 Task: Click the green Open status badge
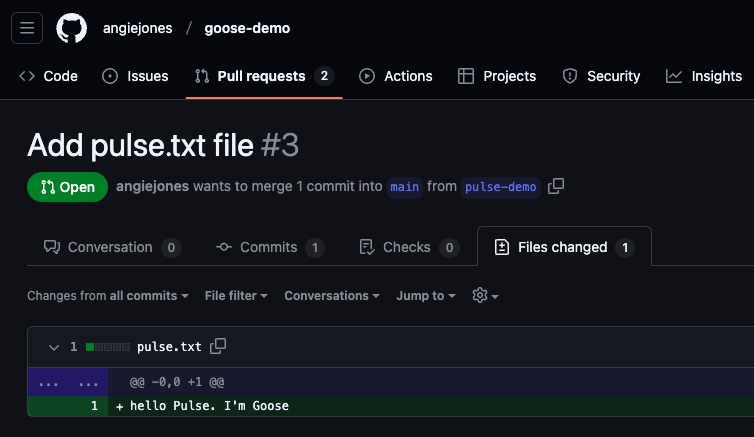click(67, 187)
